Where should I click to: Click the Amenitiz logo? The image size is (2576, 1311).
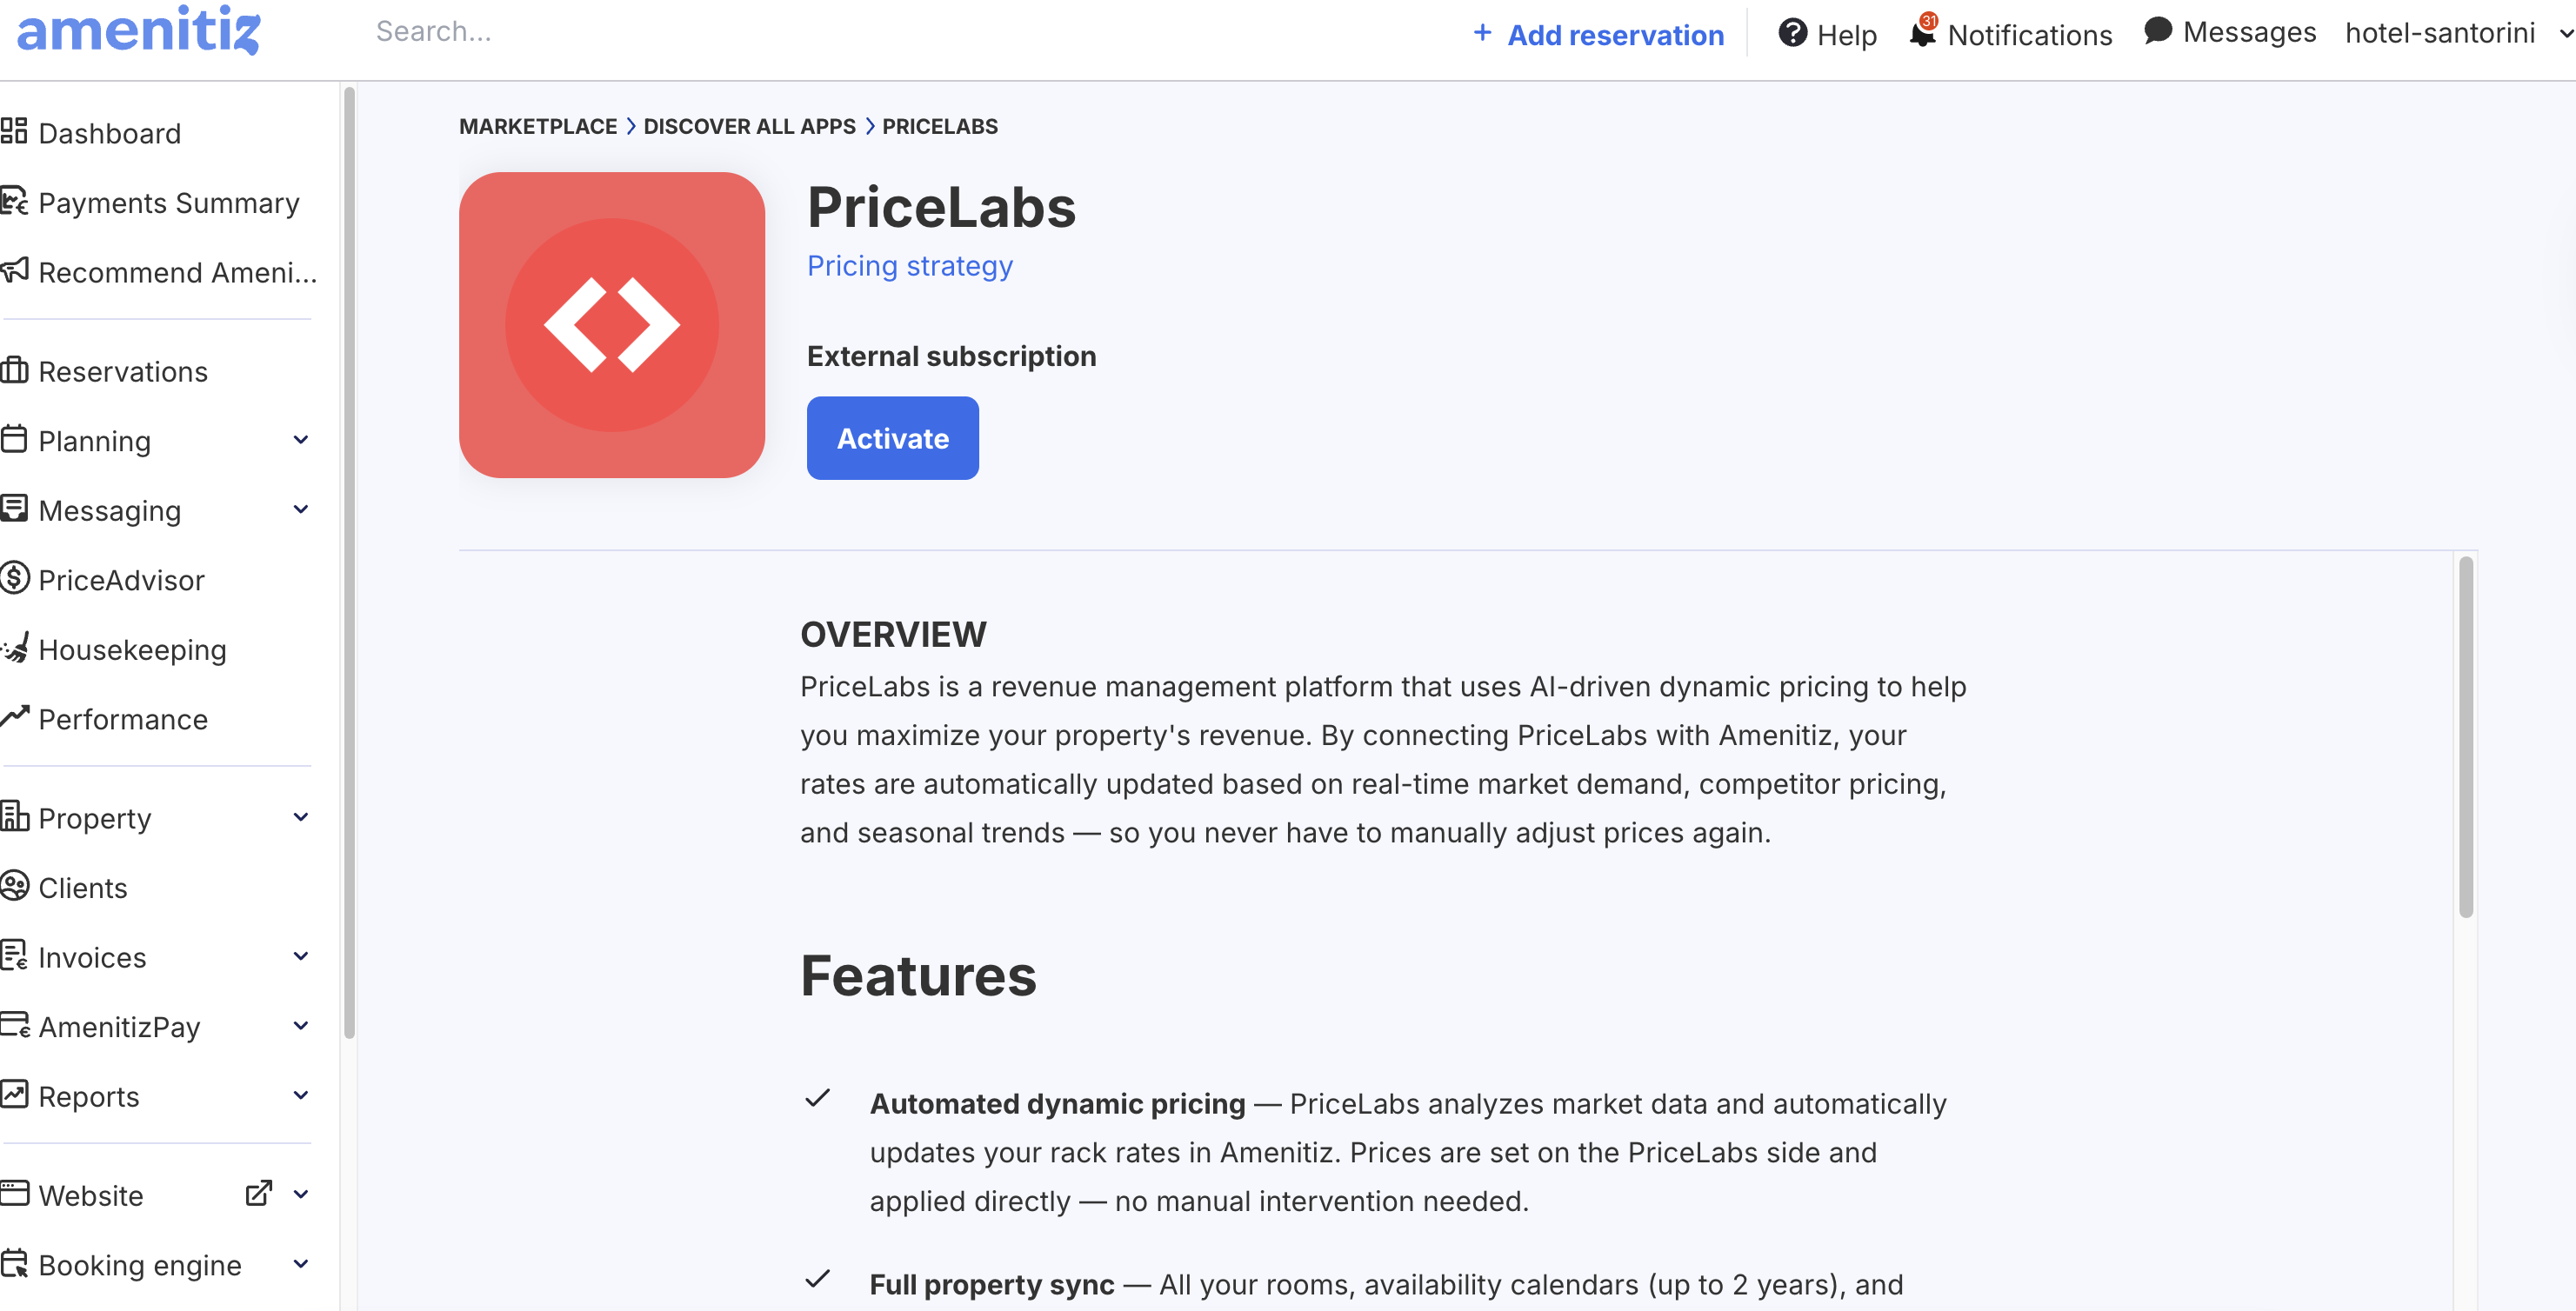[x=139, y=30]
